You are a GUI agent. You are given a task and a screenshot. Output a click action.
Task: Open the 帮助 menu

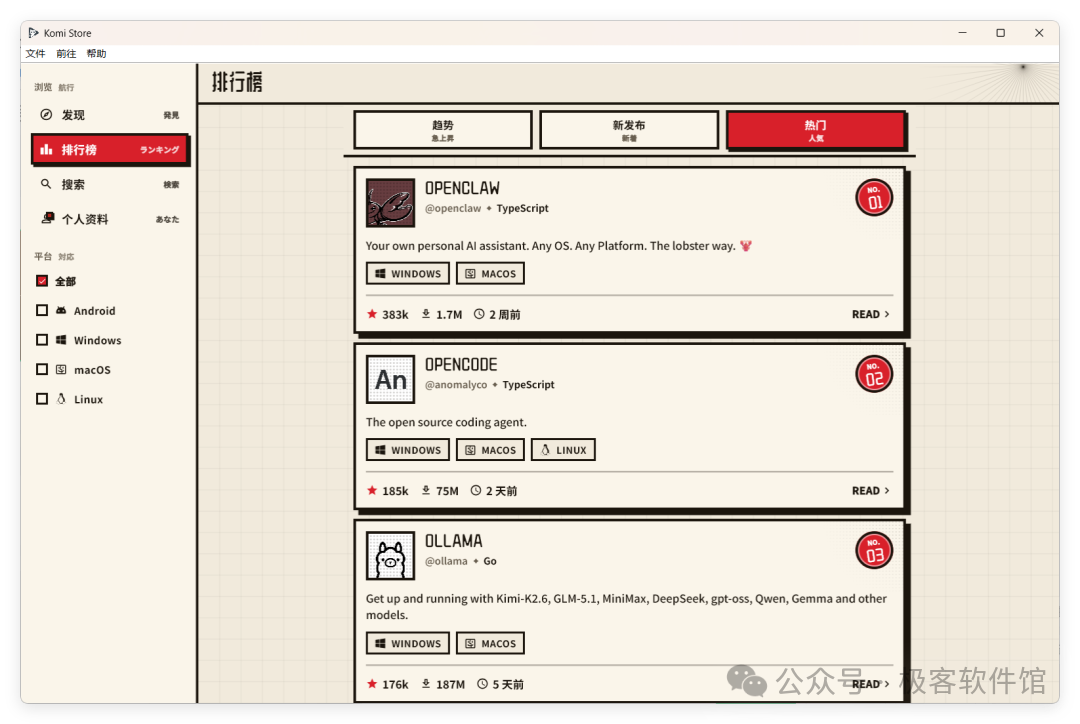(96, 54)
